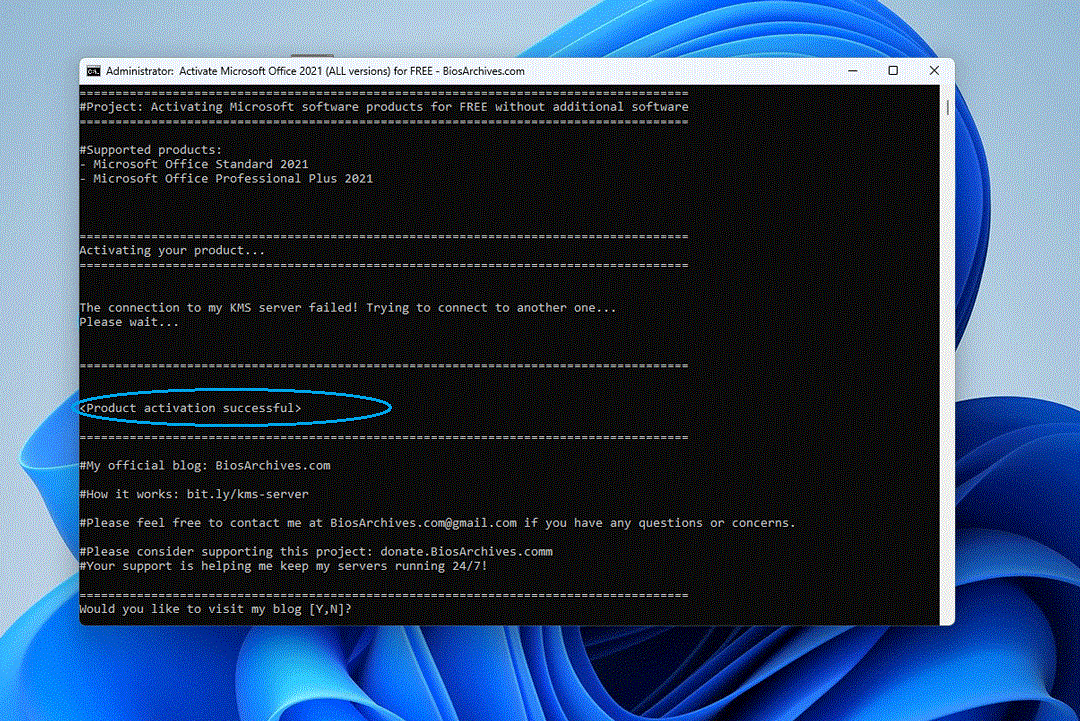The image size is (1080, 721).
Task: Click the command prompt icon in the title bar
Action: [x=94, y=71]
